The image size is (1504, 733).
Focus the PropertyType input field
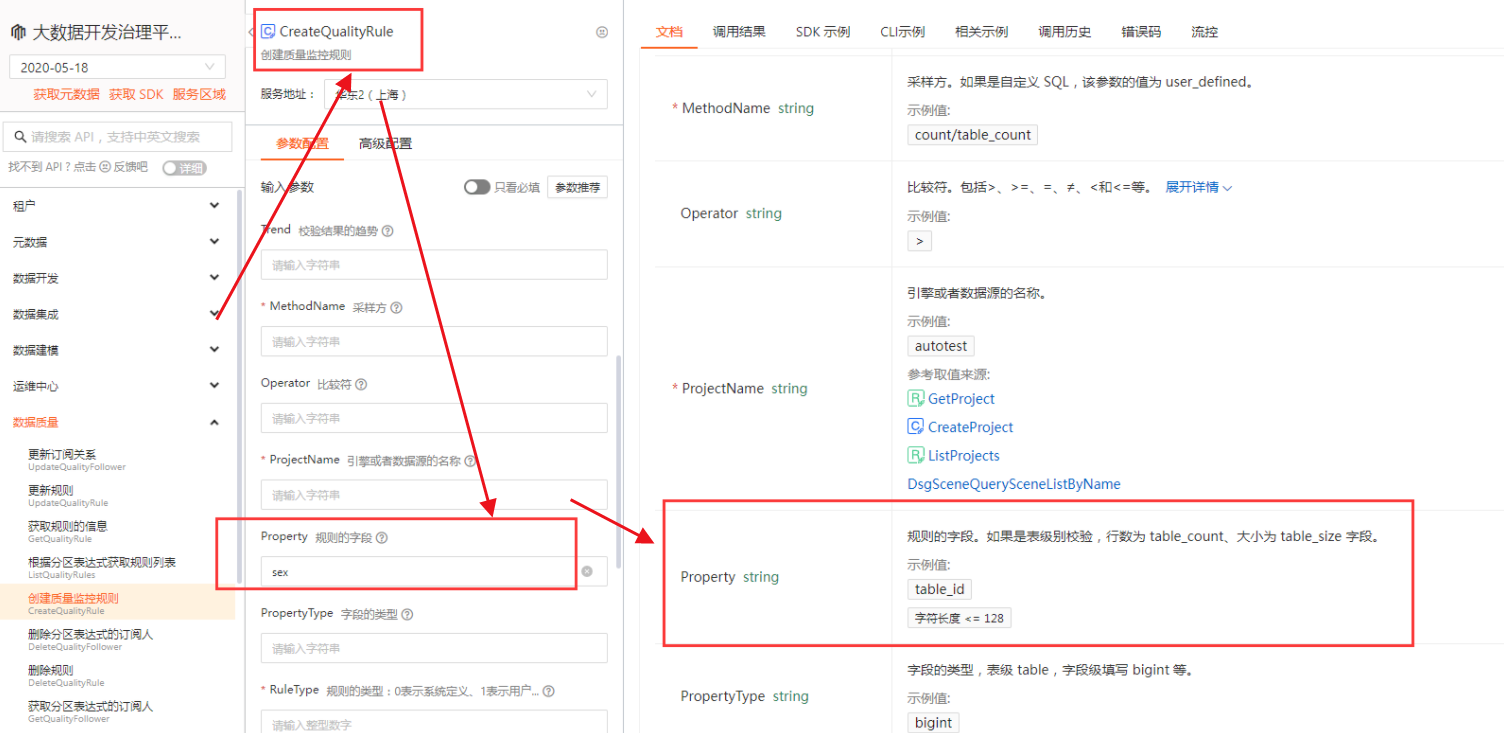pyautogui.click(x=434, y=648)
